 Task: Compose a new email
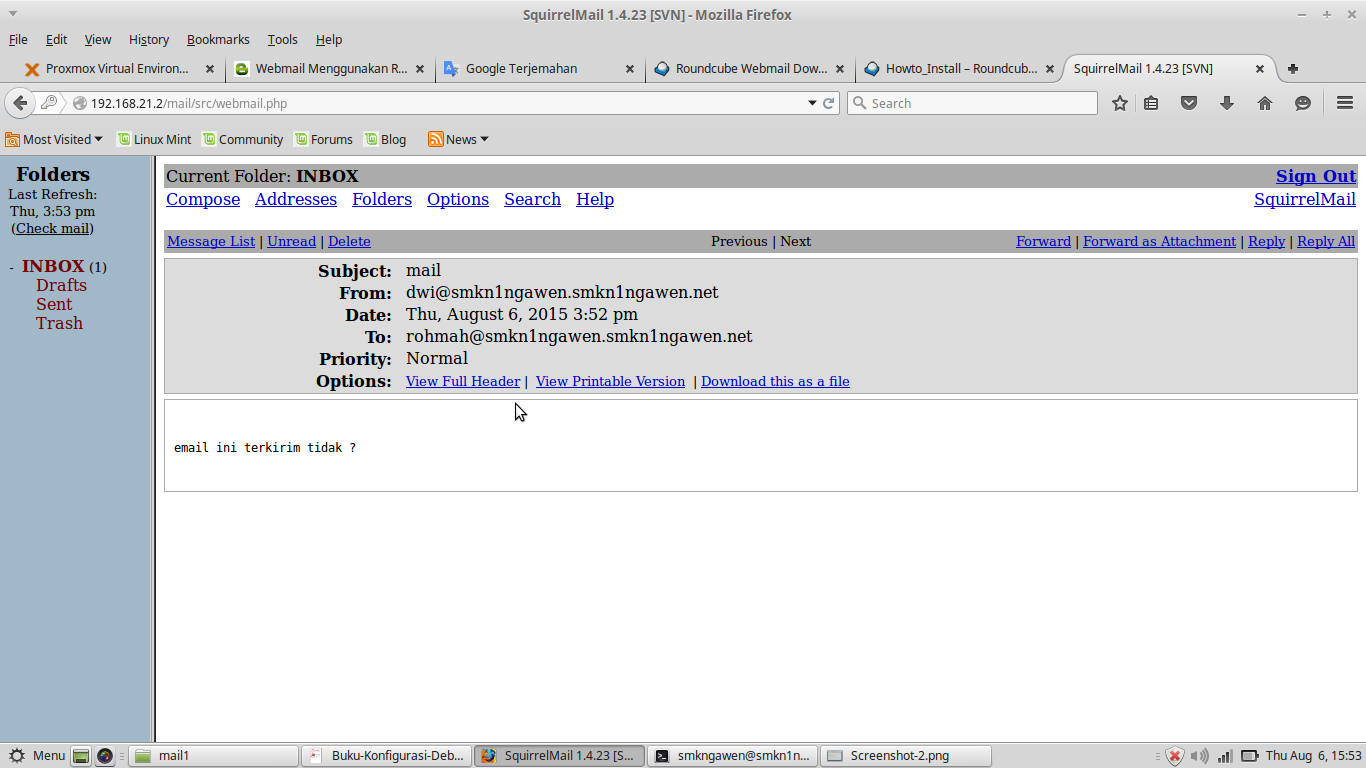[203, 199]
